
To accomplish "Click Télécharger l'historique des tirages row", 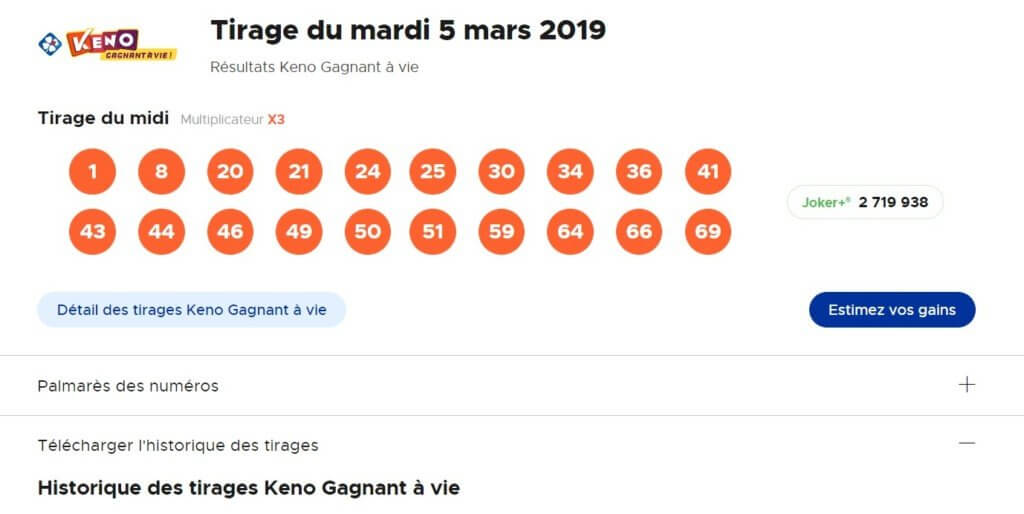I will 512,445.
